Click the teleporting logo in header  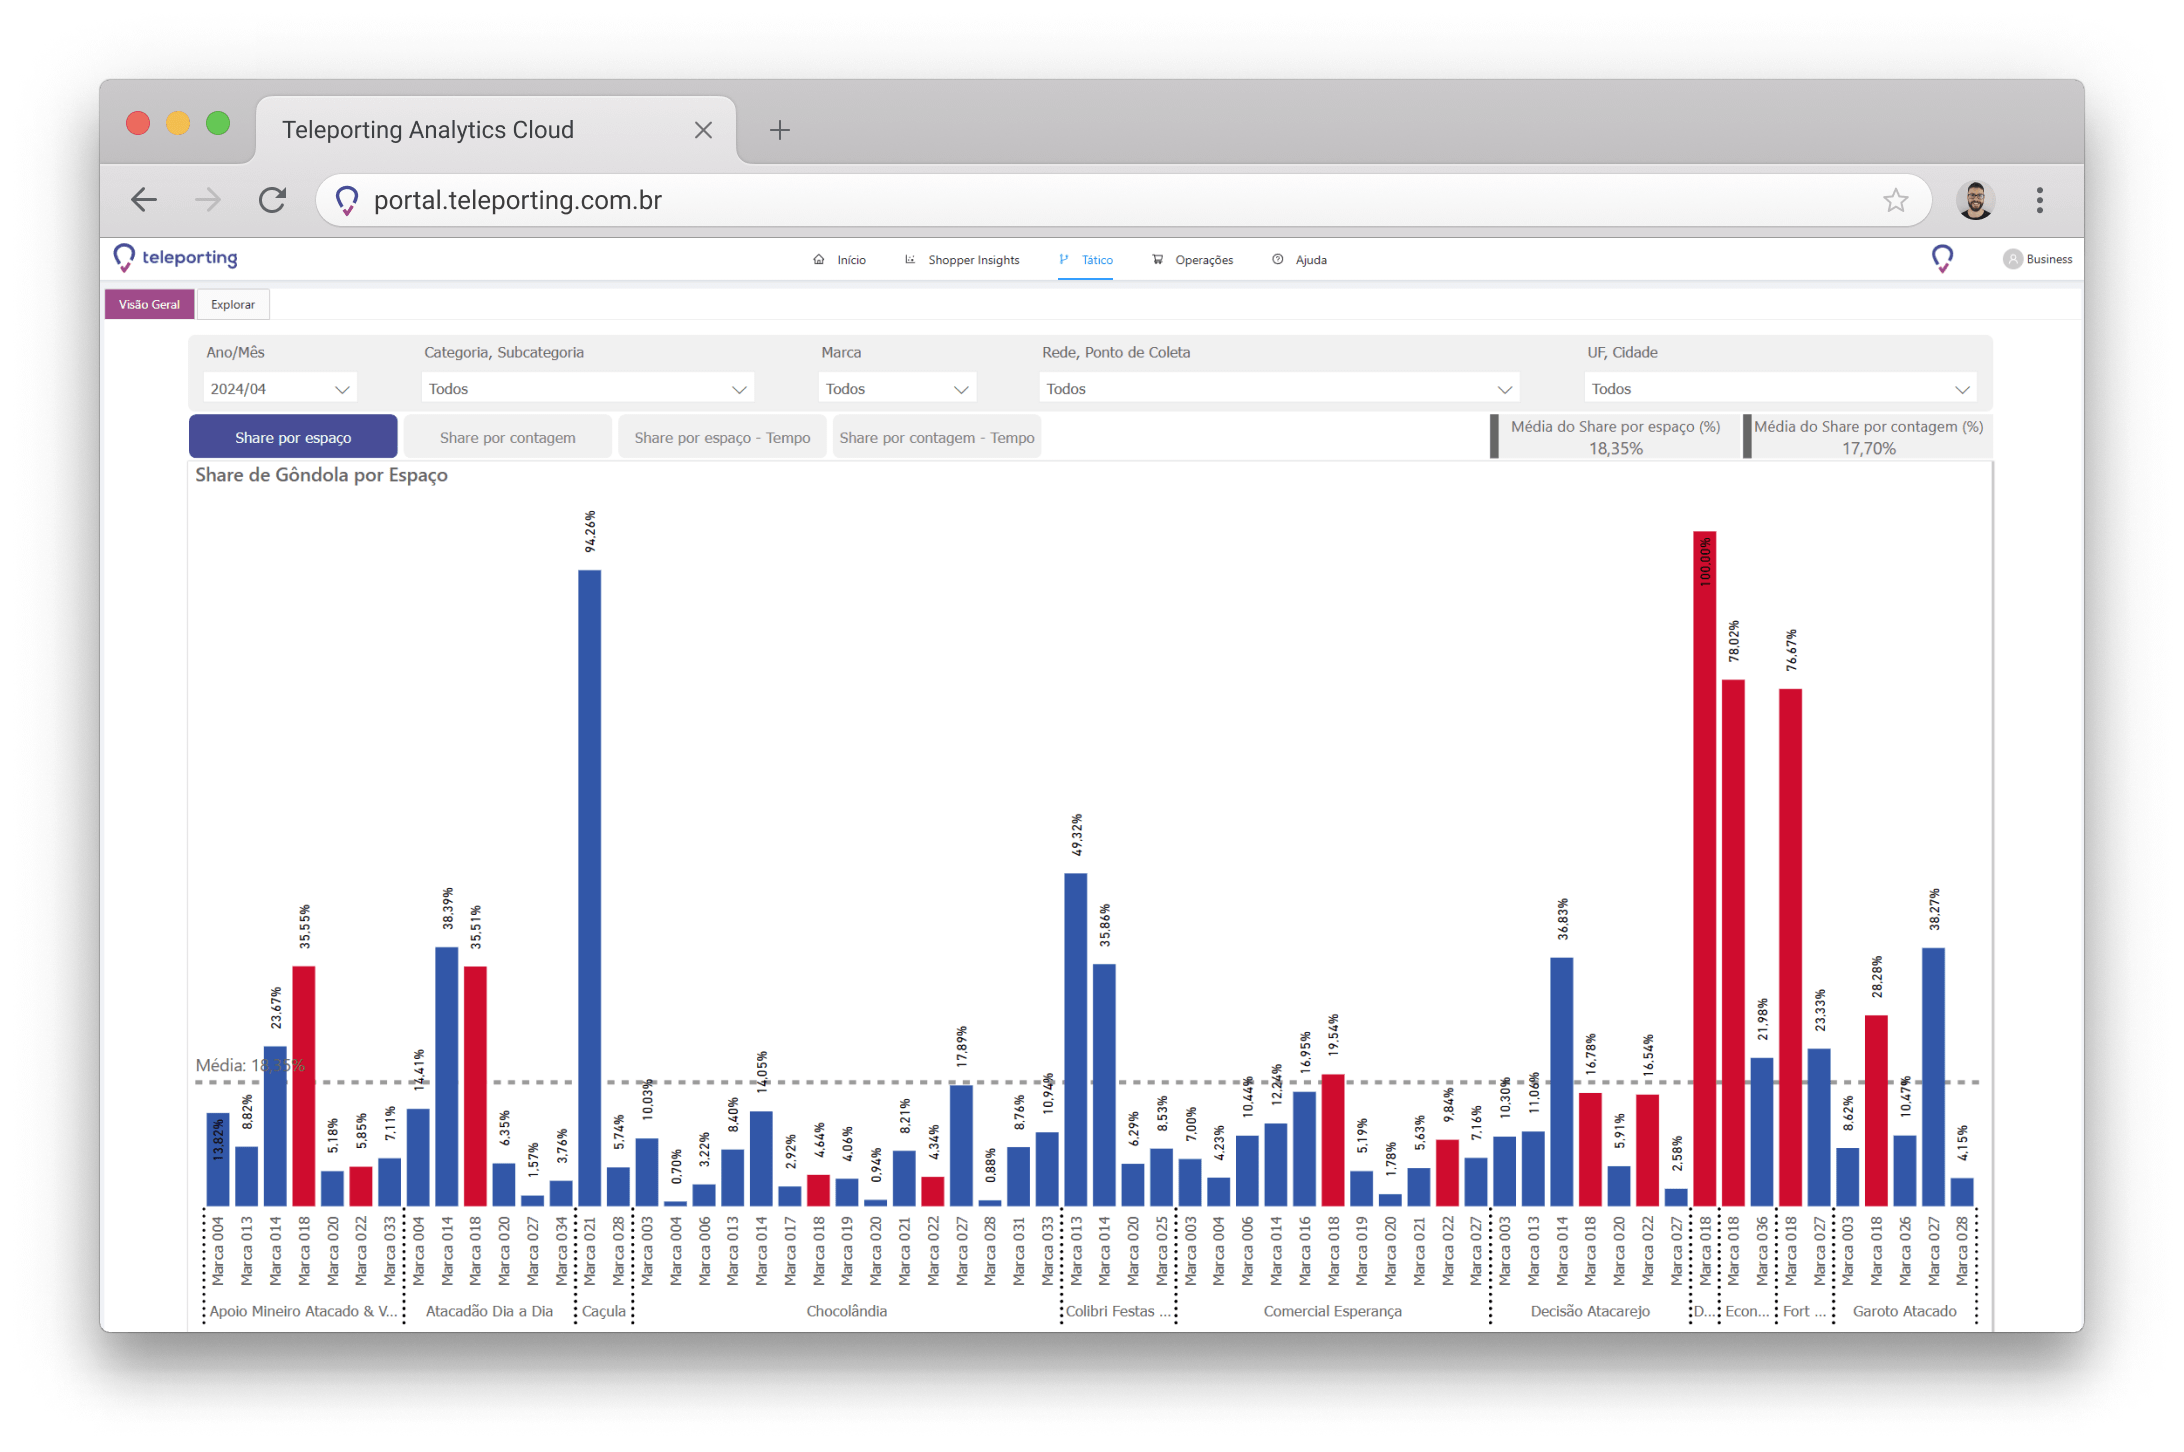pos(176,258)
